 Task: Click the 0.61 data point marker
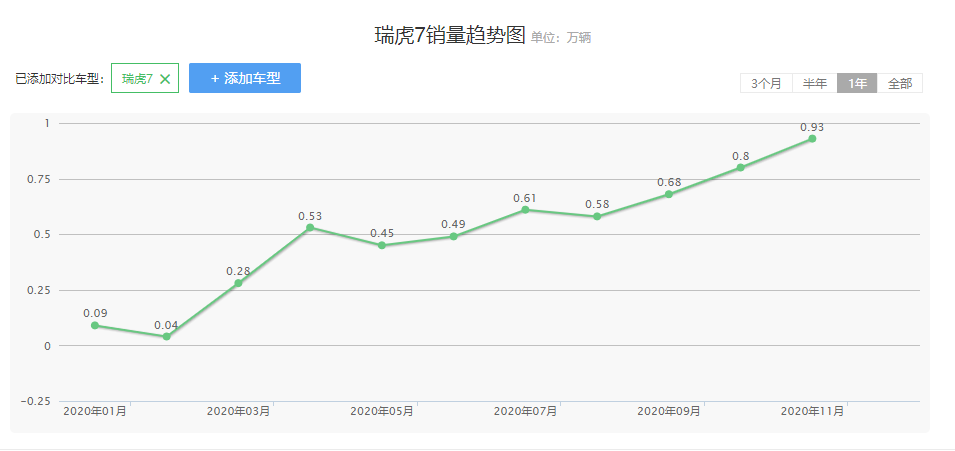[525, 210]
